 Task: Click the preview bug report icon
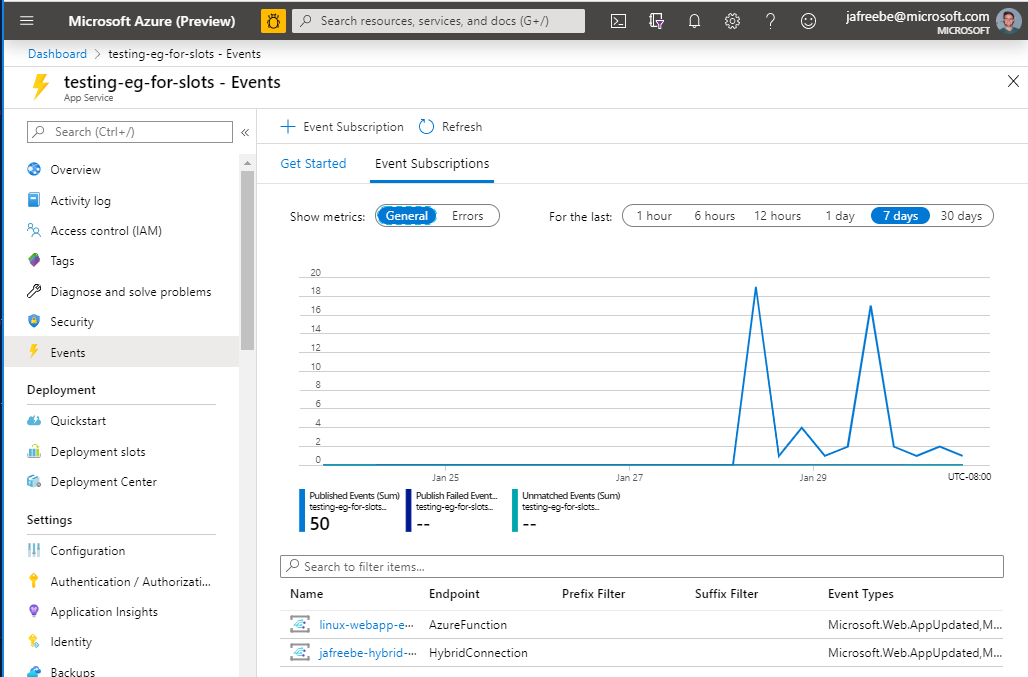tap(273, 21)
